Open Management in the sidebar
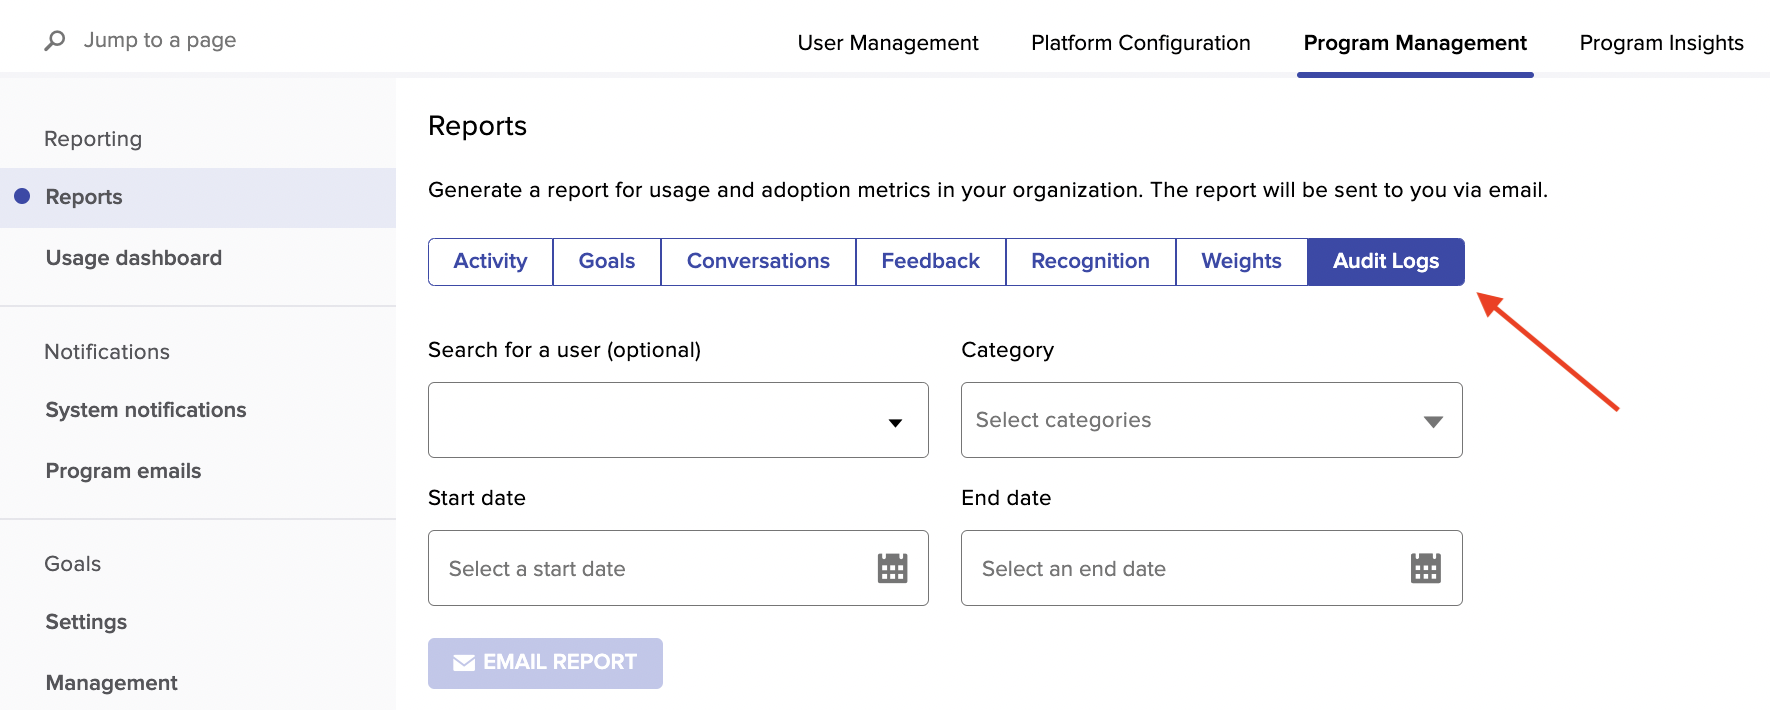 click(111, 683)
